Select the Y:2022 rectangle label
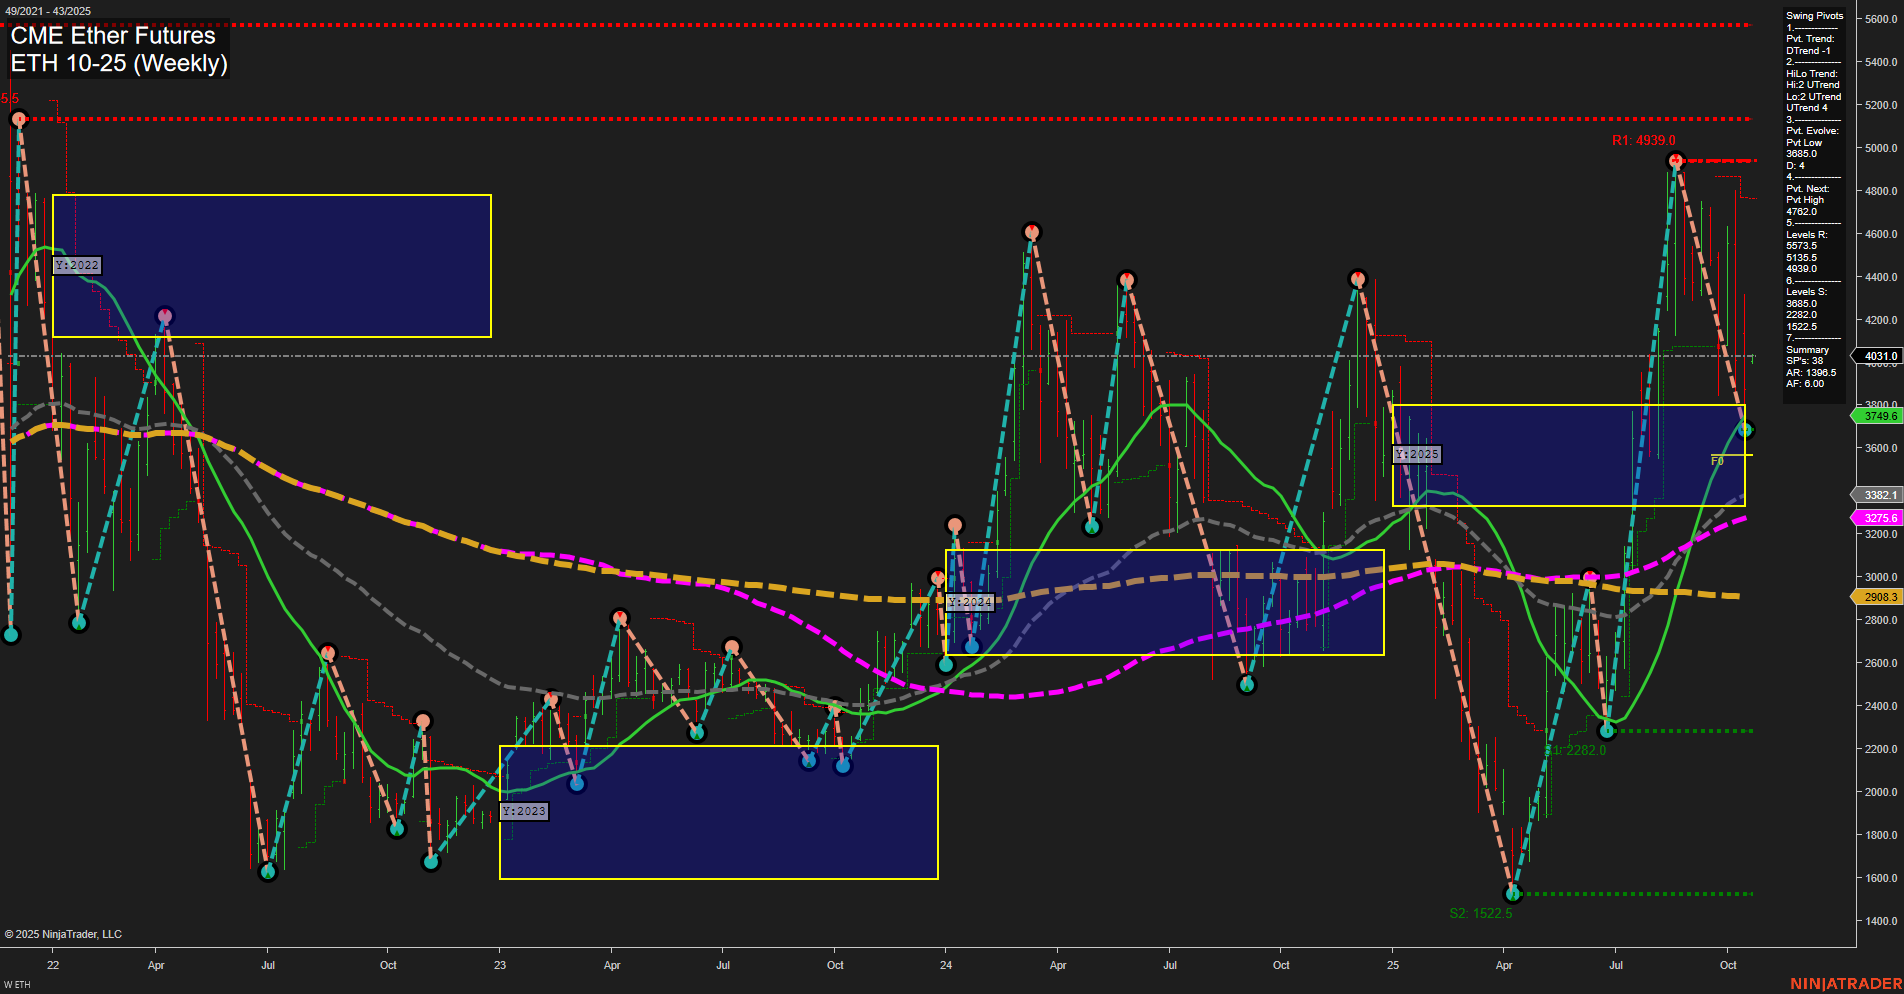The width and height of the screenshot is (1904, 994). click(77, 265)
